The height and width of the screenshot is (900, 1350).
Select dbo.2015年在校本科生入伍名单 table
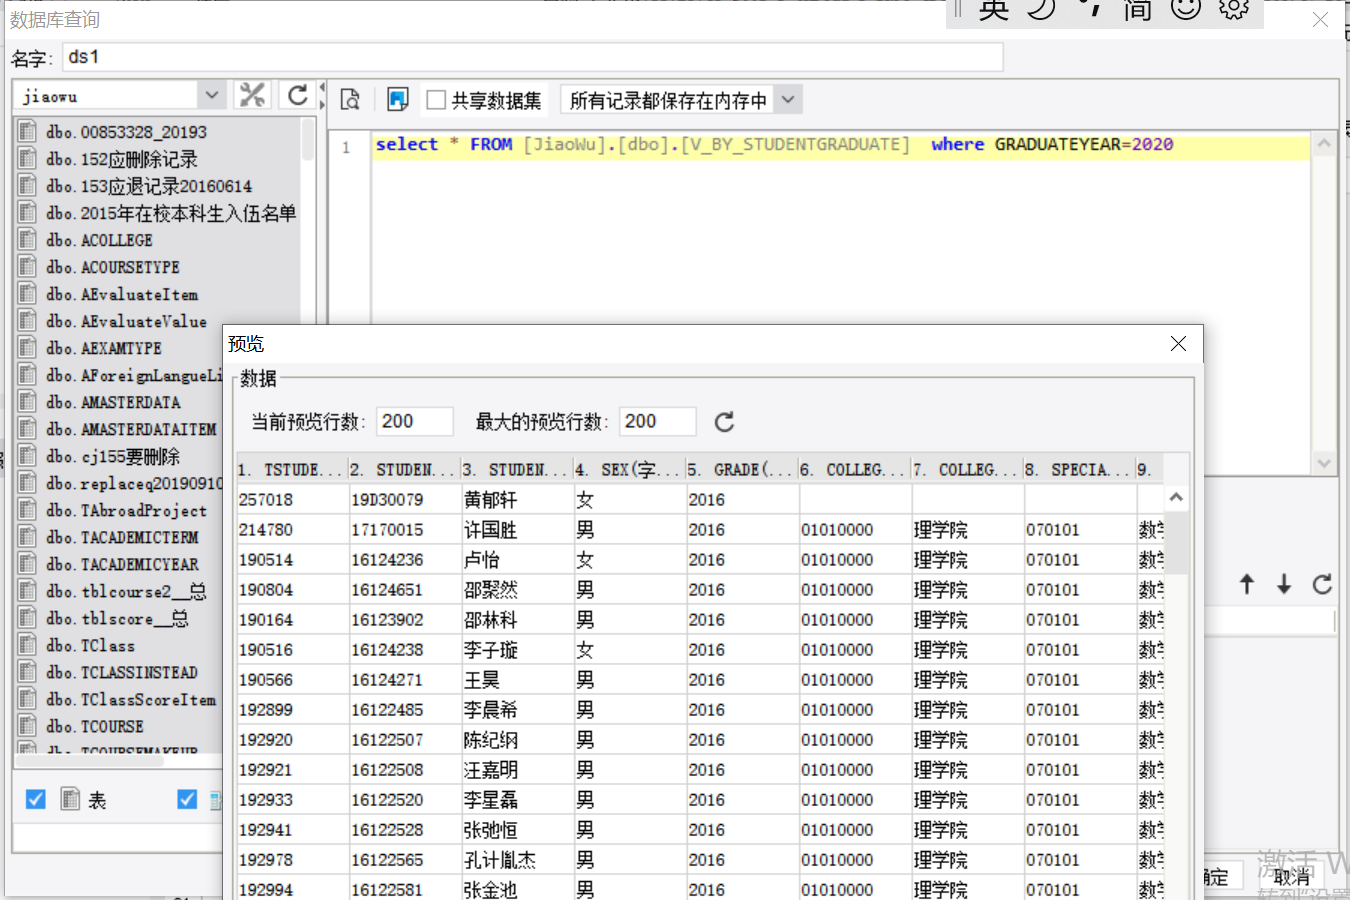(x=171, y=213)
